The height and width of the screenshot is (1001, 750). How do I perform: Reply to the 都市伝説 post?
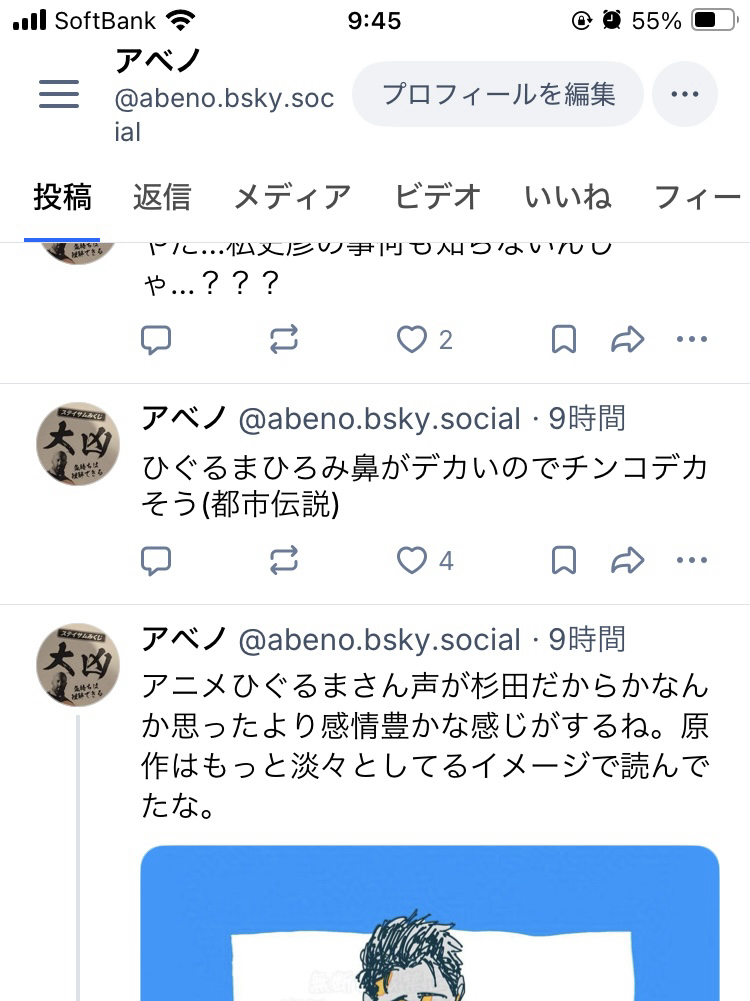(x=155, y=561)
